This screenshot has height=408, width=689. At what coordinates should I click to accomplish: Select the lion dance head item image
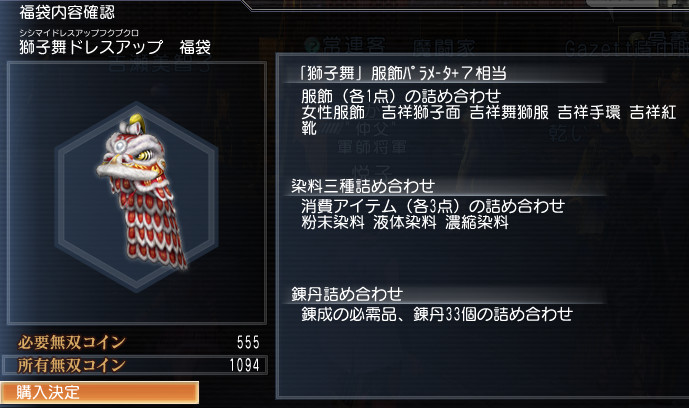[x=142, y=191]
